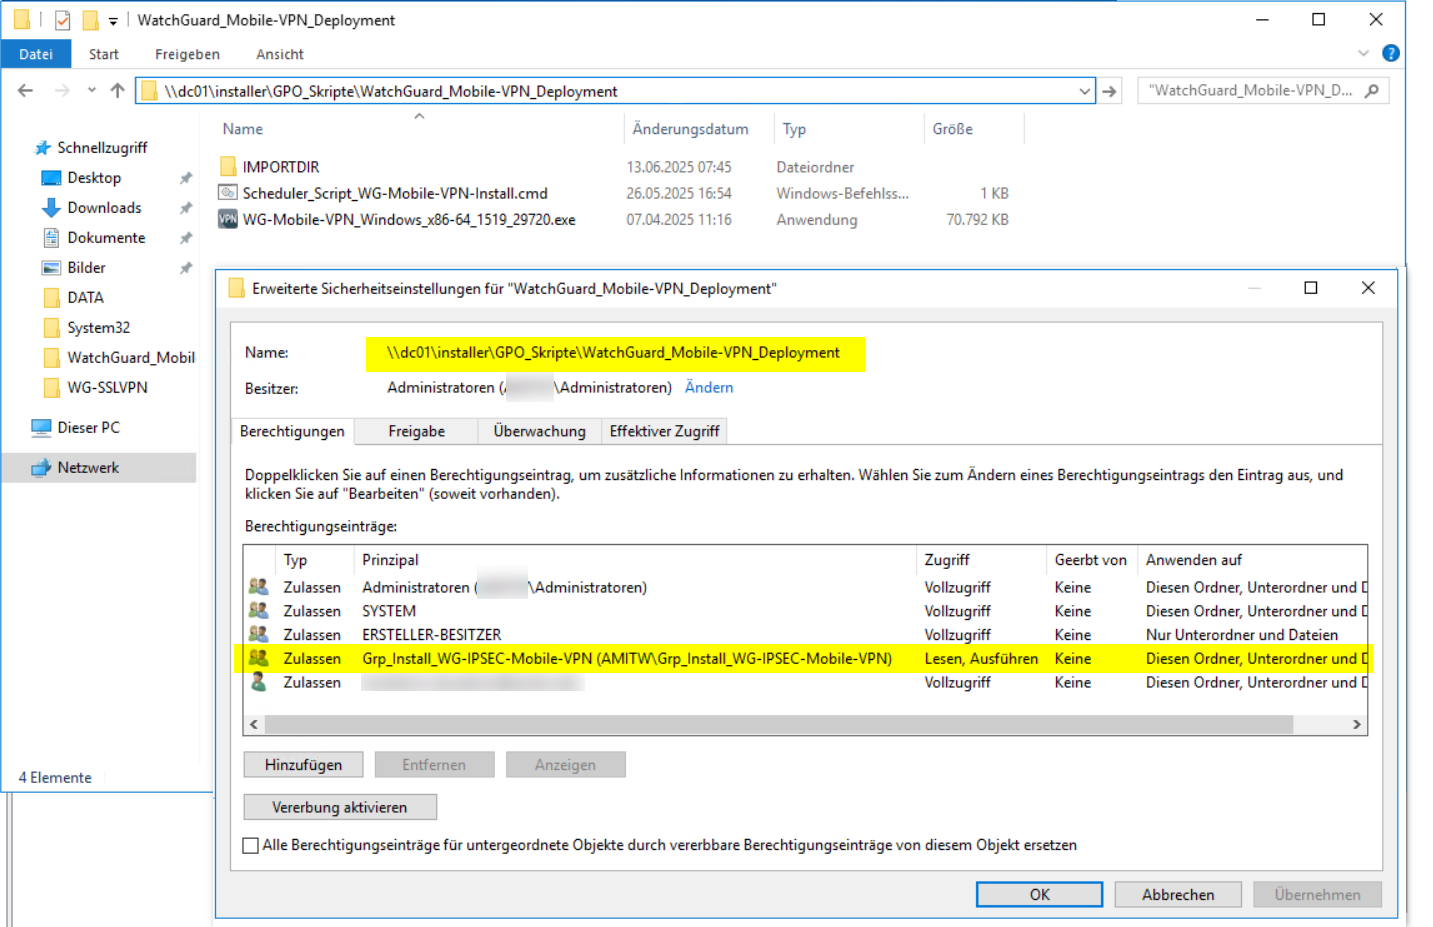Click search magnifier icon in Explorer
The width and height of the screenshot is (1433, 927).
(x=1371, y=91)
